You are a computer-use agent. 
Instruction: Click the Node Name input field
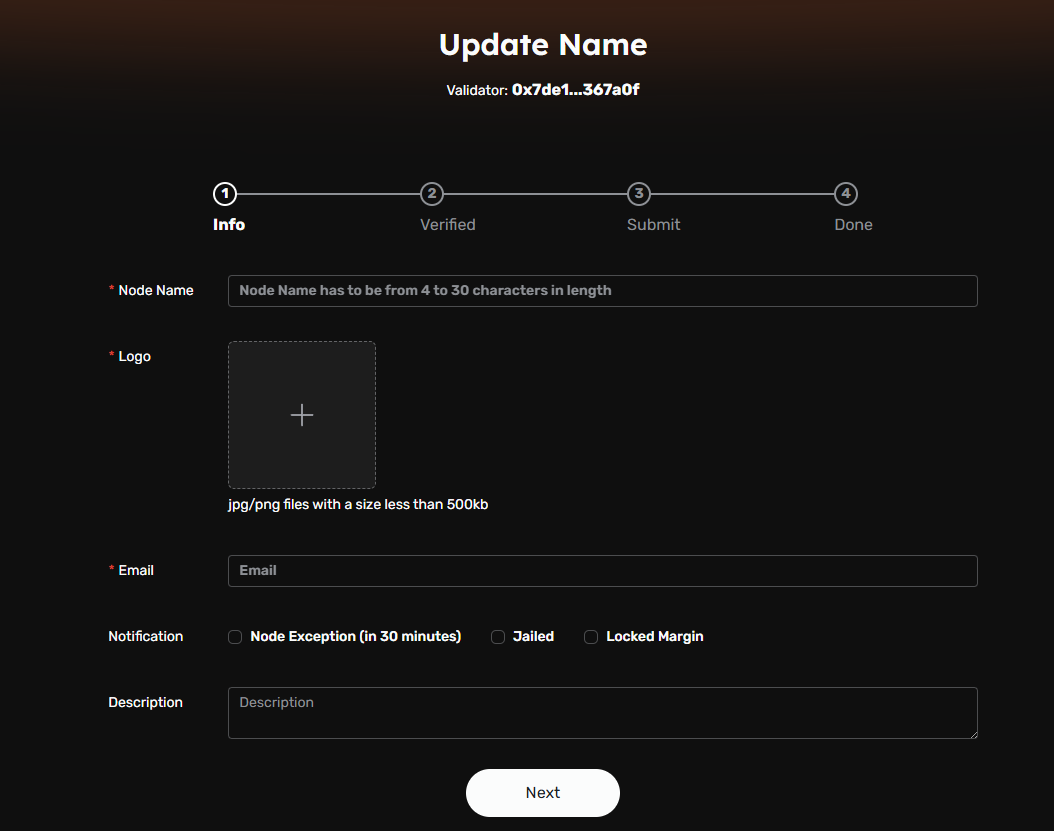pyautogui.click(x=602, y=290)
